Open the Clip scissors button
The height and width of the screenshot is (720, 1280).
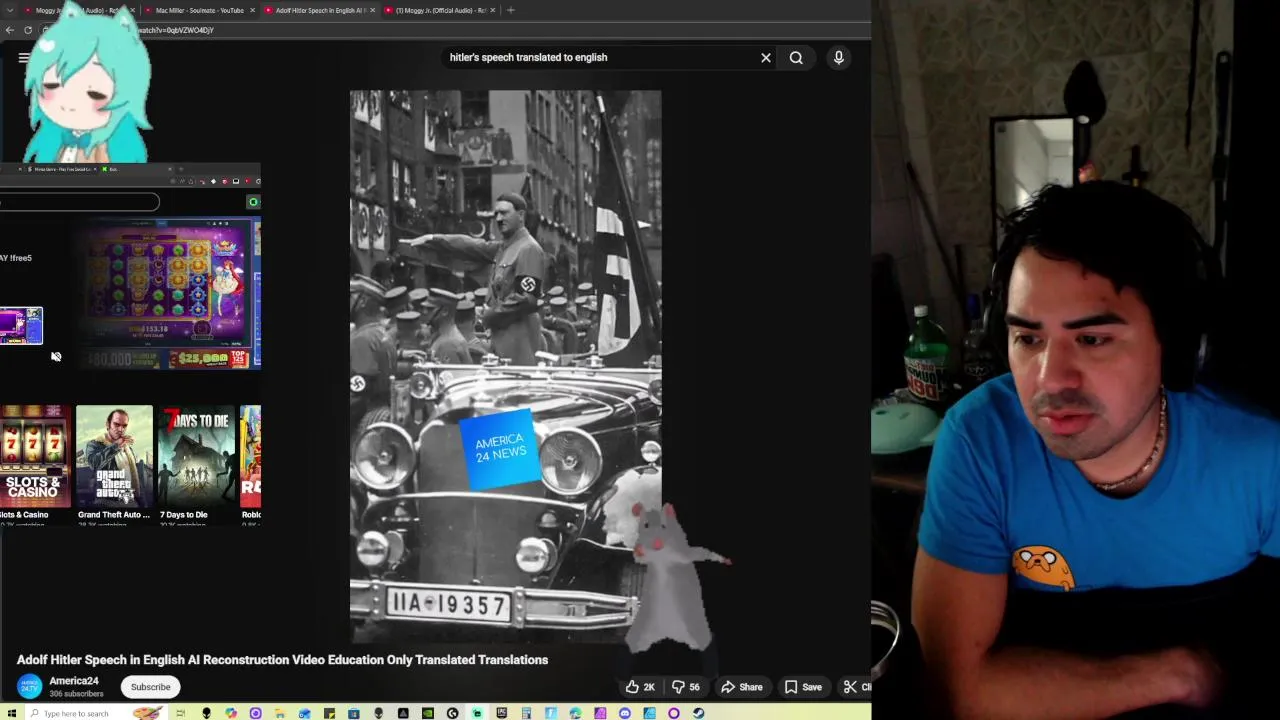point(856,687)
